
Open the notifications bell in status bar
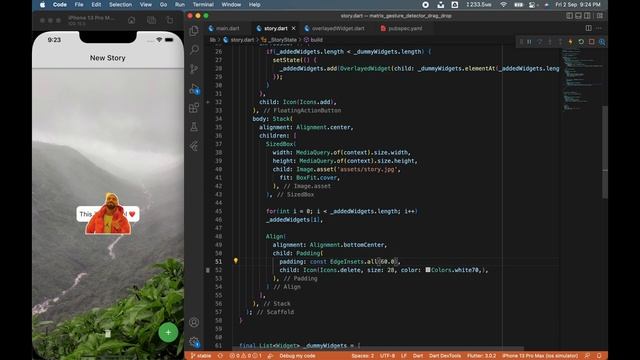pyautogui.click(x=599, y=356)
